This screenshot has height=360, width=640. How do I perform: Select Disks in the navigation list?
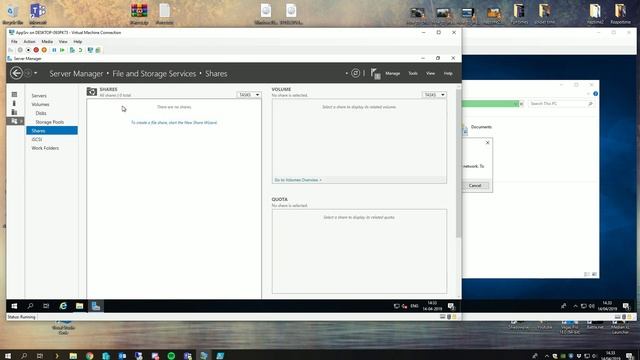(x=41, y=113)
